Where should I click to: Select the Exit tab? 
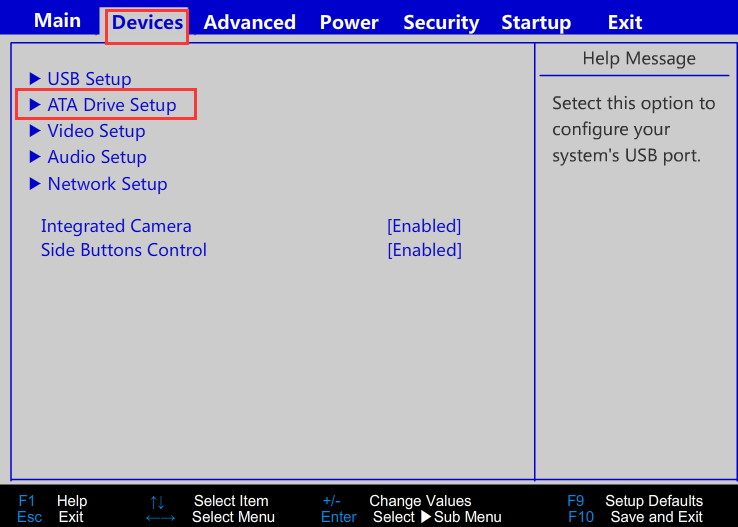pyautogui.click(x=625, y=22)
